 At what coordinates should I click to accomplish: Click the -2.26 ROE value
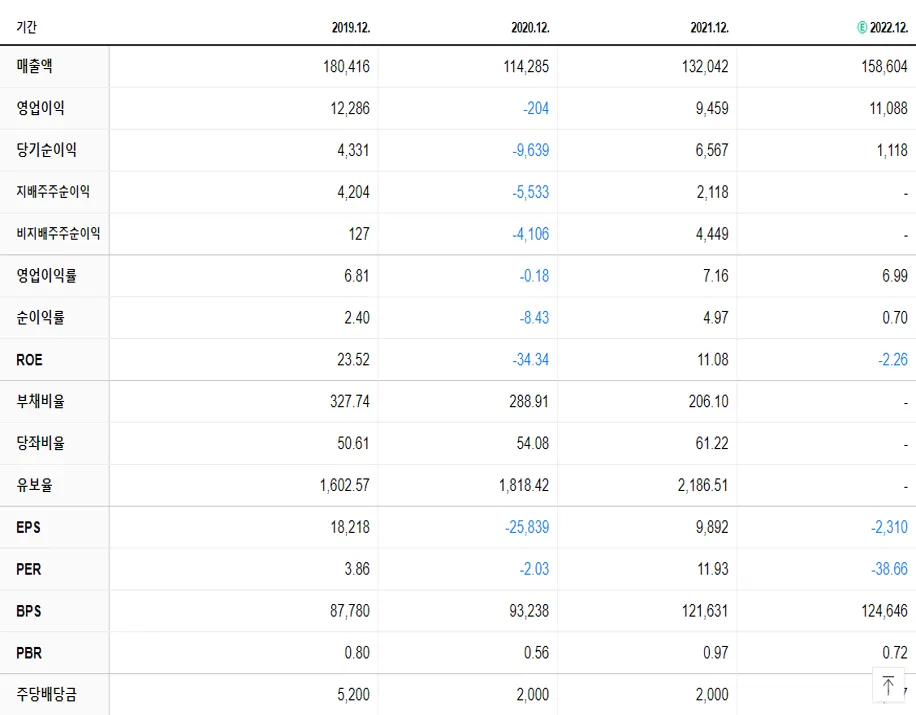click(893, 360)
